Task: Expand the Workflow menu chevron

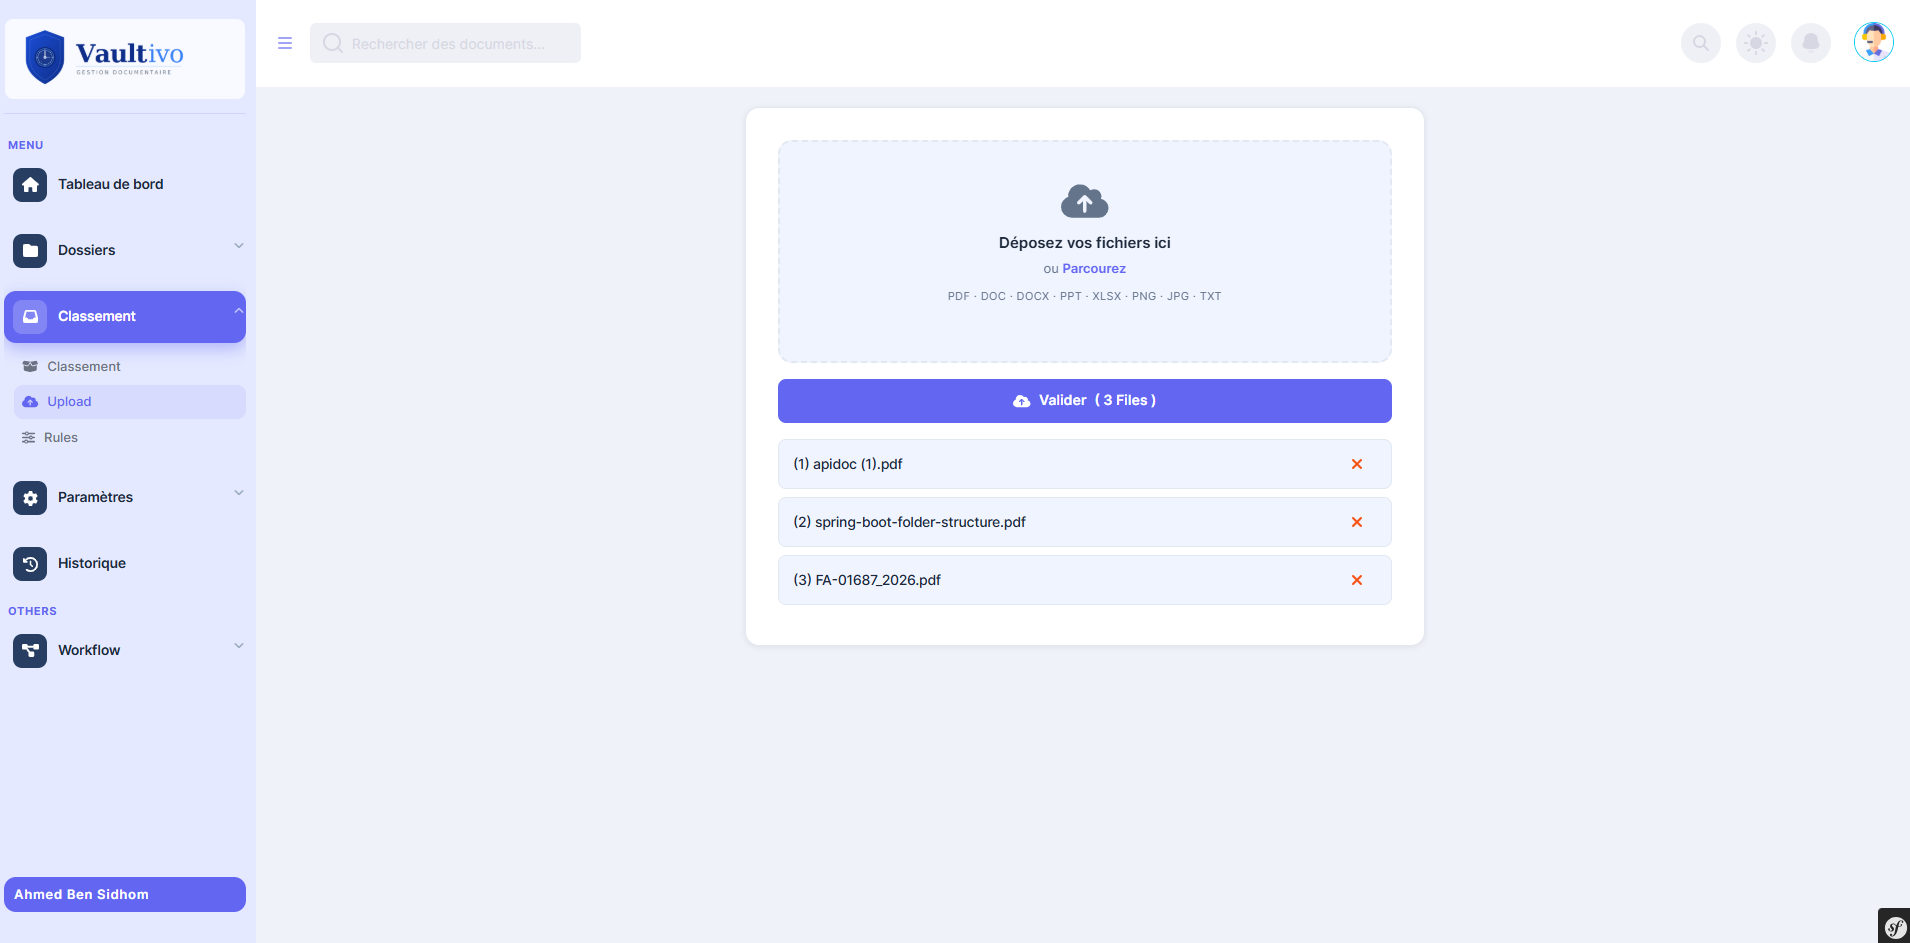Action: pyautogui.click(x=239, y=646)
